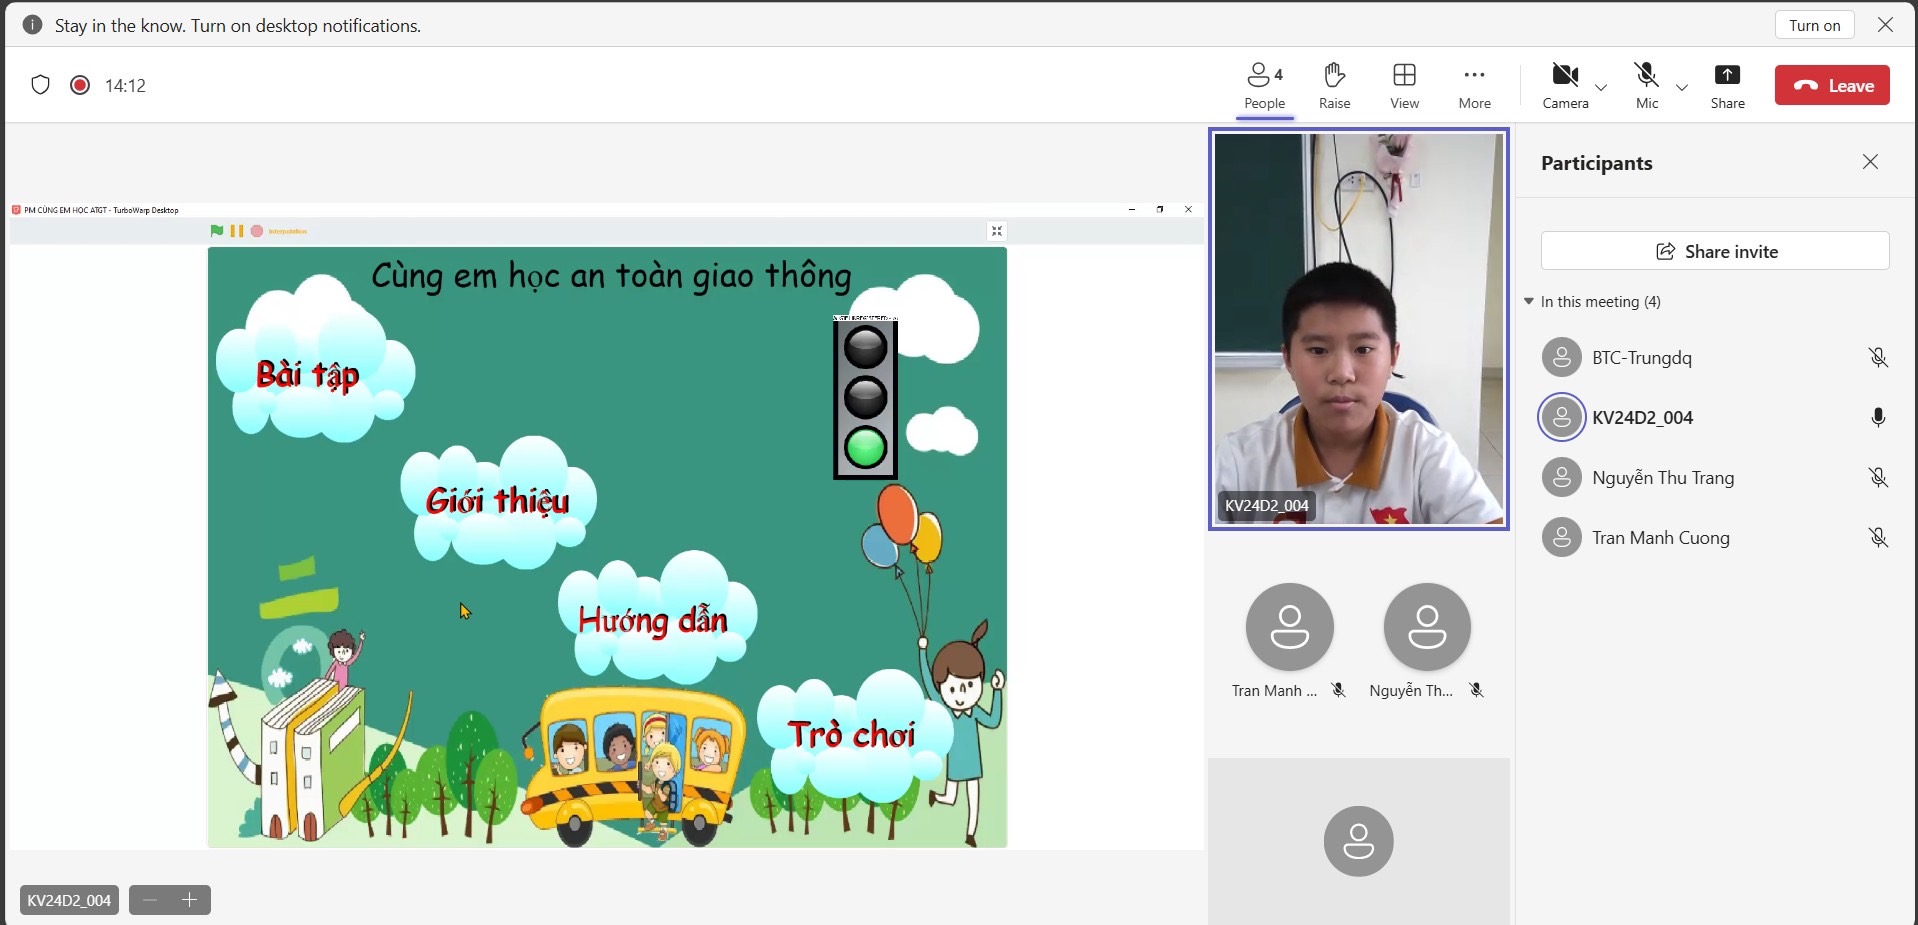Leave the meeting
The width and height of the screenshot is (1918, 925).
[1832, 85]
